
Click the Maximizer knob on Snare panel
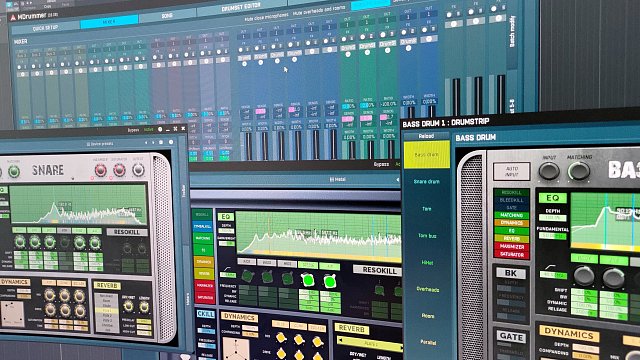tap(101, 170)
